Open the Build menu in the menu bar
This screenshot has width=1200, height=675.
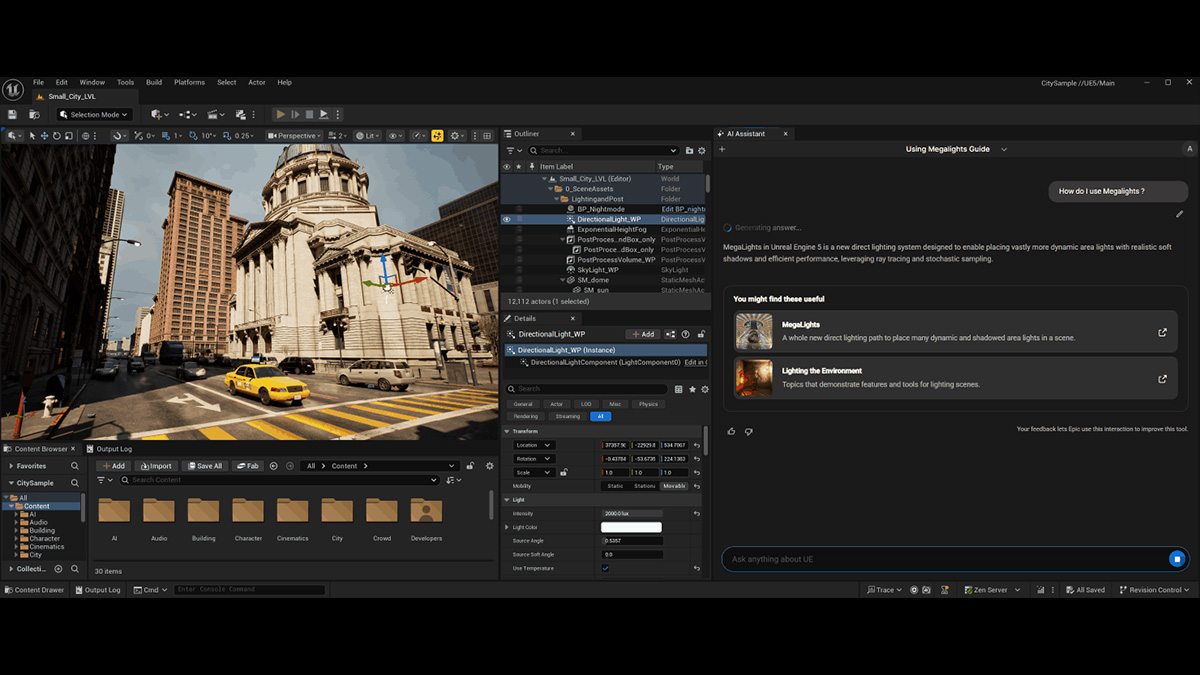point(155,82)
